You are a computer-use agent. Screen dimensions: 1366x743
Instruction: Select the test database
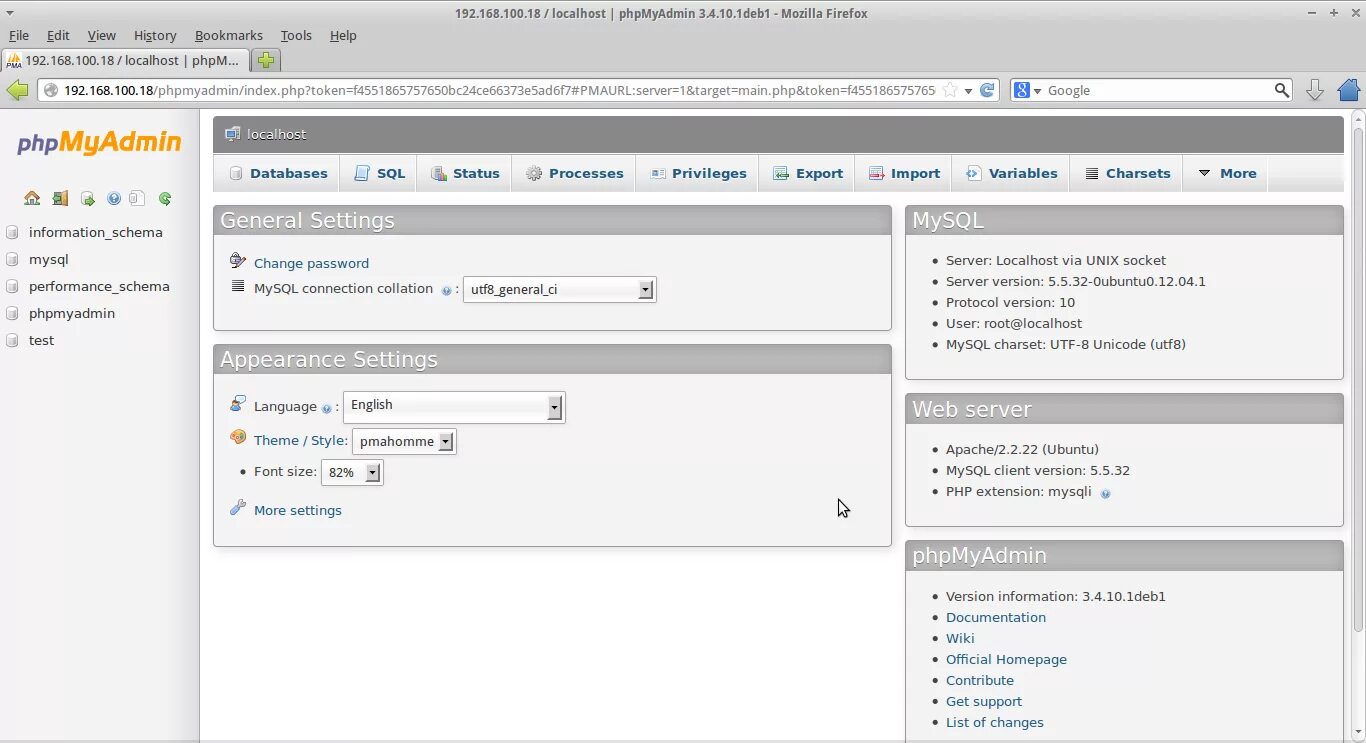[x=41, y=340]
